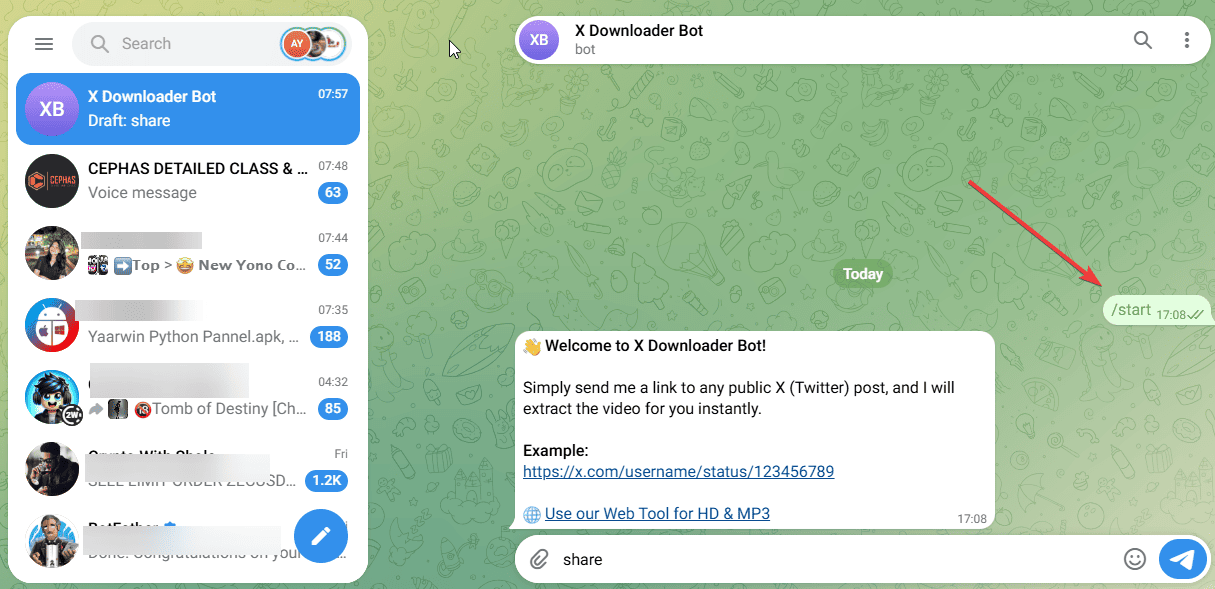The width and height of the screenshot is (1215, 589).
Task: Click the 17:08 time on Welcome message
Action: (971, 519)
